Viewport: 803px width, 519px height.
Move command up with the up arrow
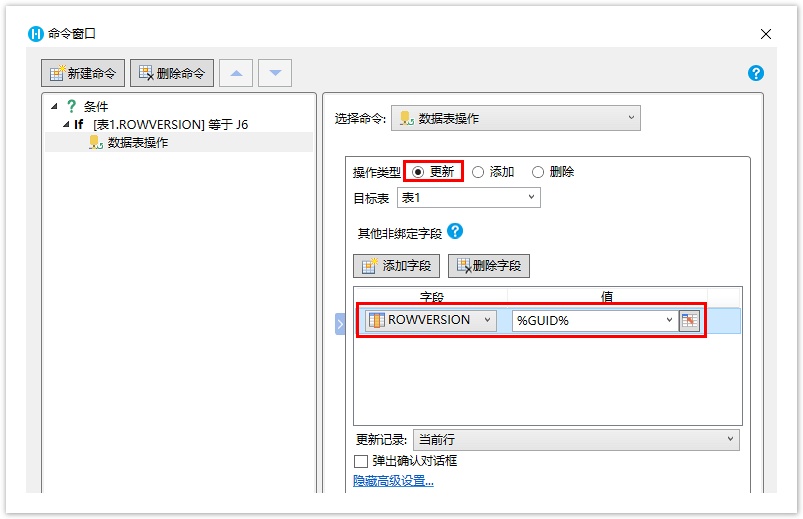pos(236,73)
